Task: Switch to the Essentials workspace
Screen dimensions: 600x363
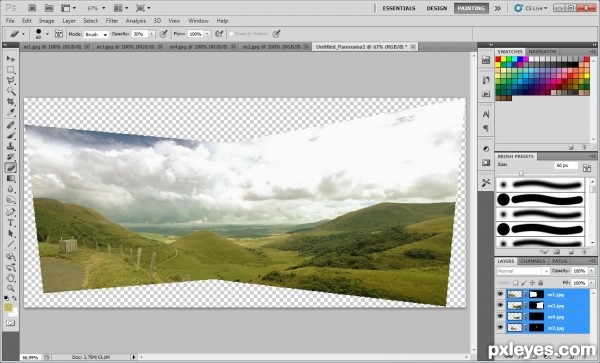Action: [399, 8]
